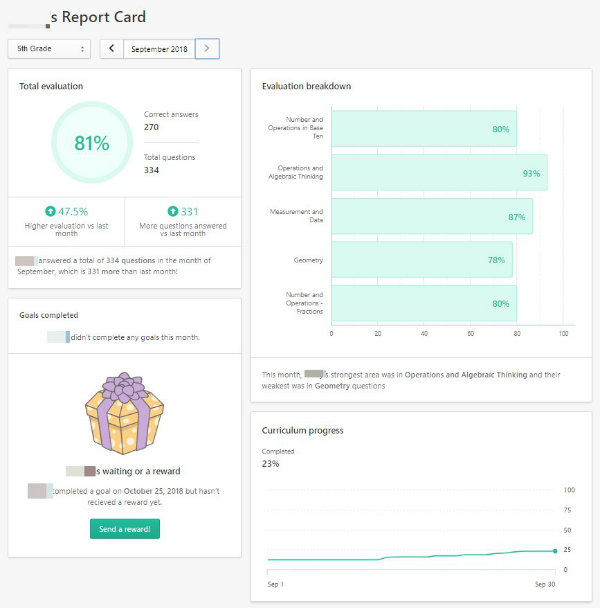Click the Completed 23% curriculum value
The height and width of the screenshot is (608, 600).
click(270, 464)
